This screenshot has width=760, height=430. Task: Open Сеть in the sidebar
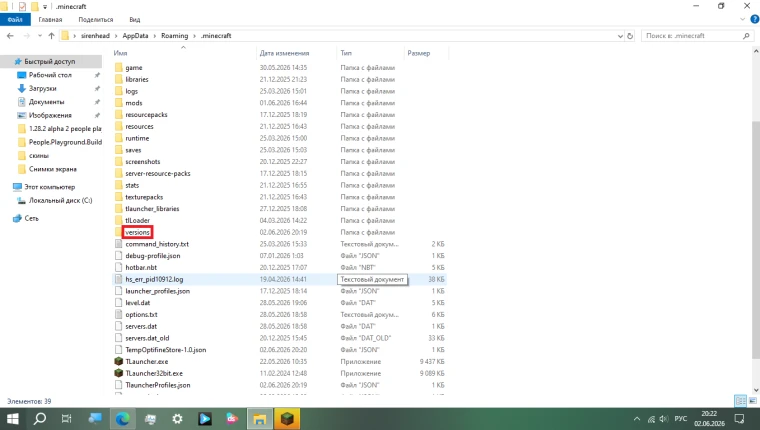pos(32,218)
